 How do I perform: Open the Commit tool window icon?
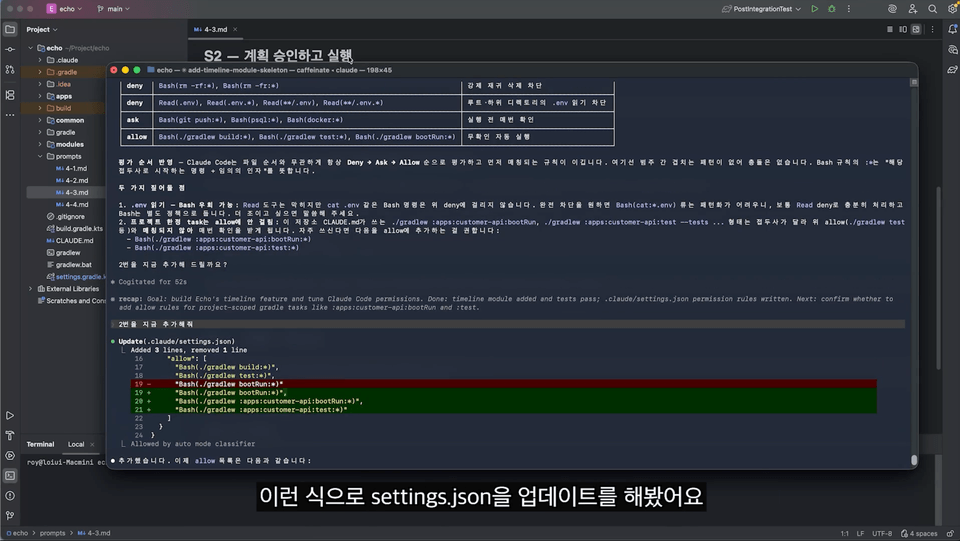pos(10,50)
